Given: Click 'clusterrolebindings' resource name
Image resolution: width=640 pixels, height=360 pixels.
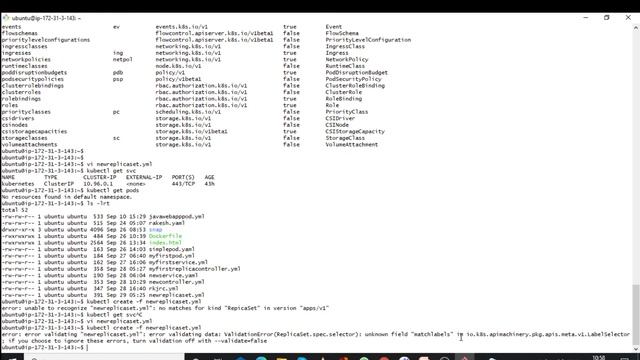Looking at the screenshot, I should tap(33, 86).
